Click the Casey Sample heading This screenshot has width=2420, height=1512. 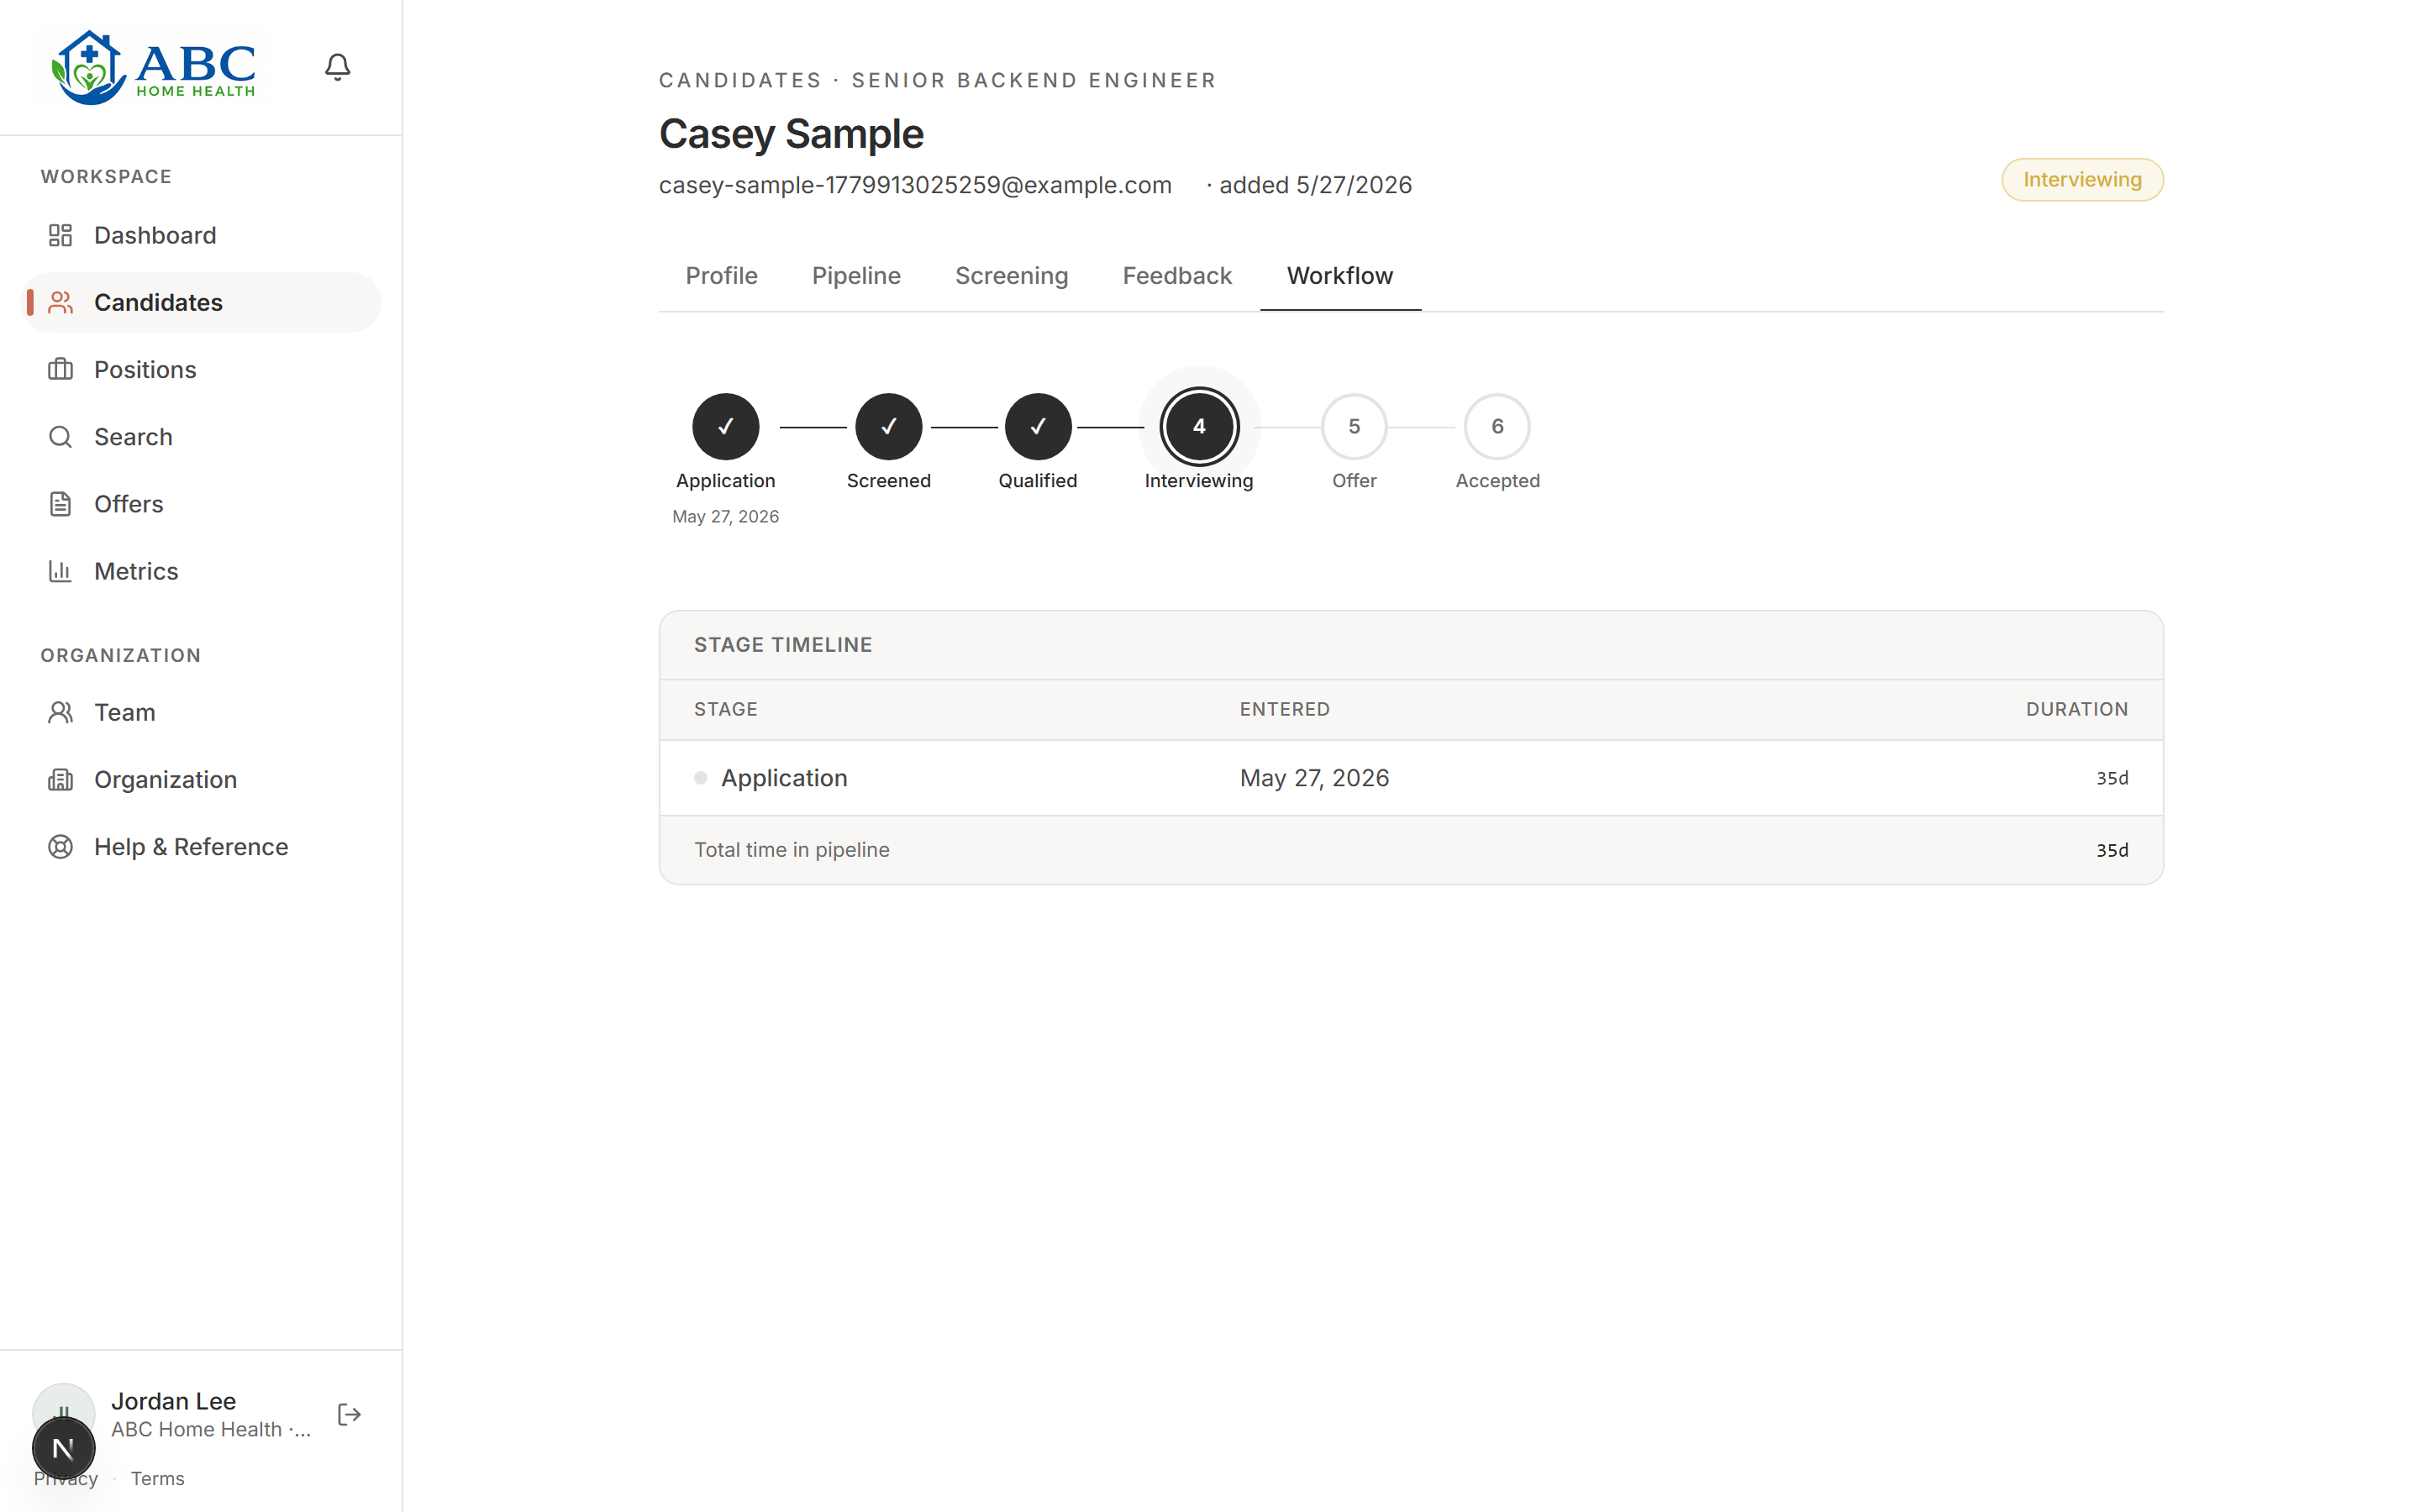(x=791, y=134)
